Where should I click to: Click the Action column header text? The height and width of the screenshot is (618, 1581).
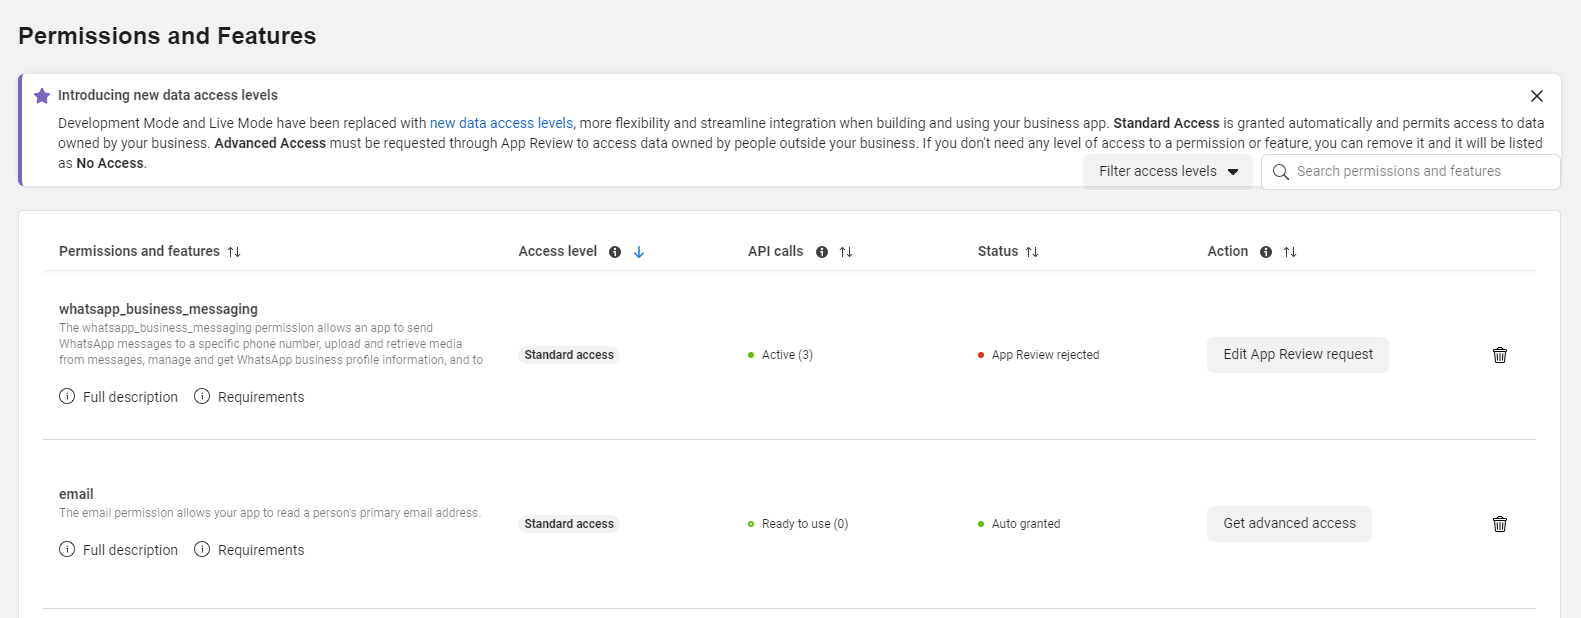pyautogui.click(x=1228, y=251)
